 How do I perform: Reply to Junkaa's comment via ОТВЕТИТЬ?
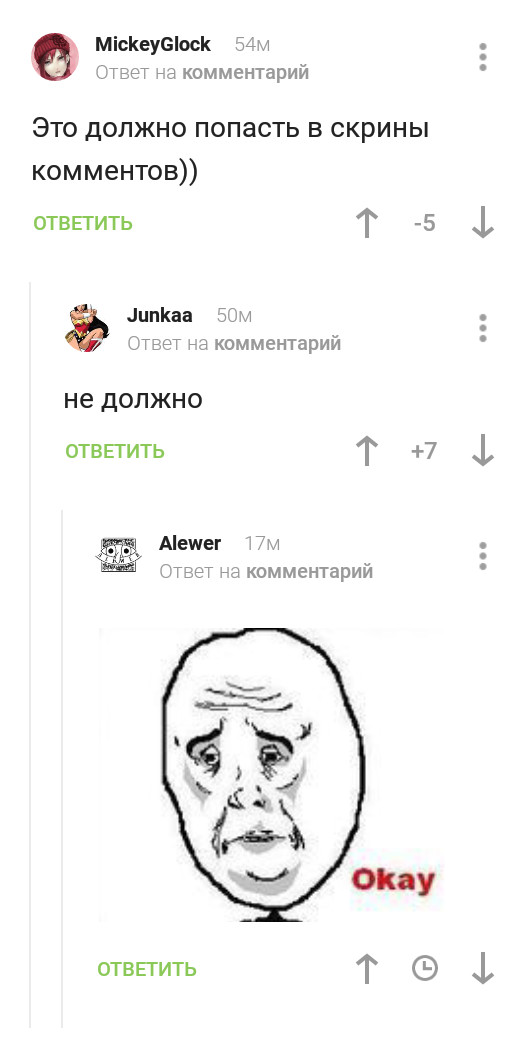(115, 451)
